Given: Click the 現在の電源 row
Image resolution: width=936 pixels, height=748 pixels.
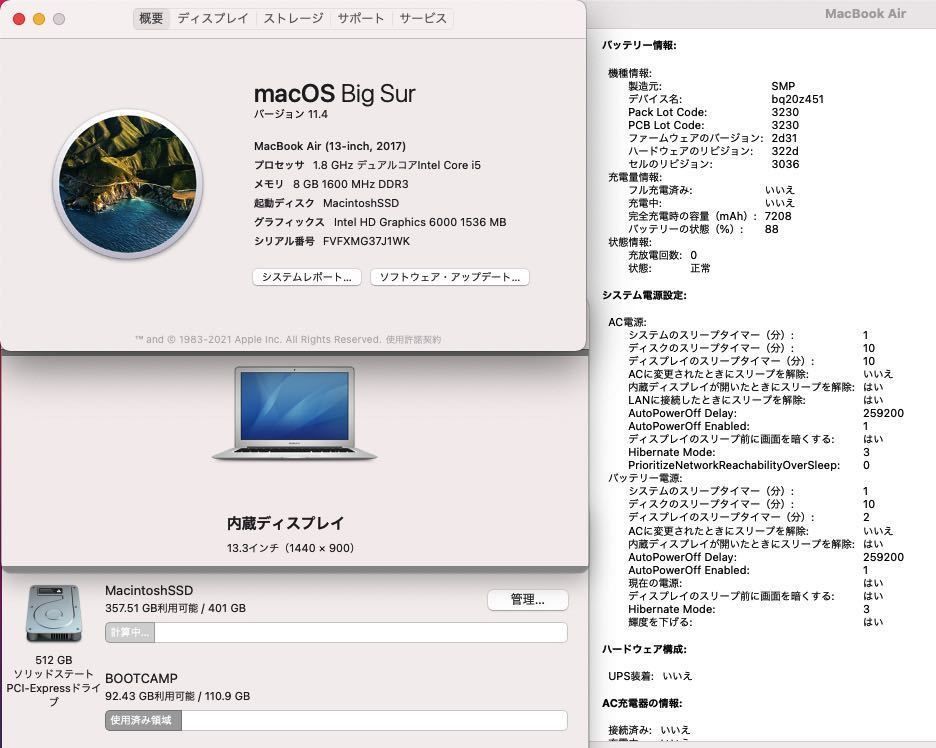Looking at the screenshot, I should [x=756, y=583].
